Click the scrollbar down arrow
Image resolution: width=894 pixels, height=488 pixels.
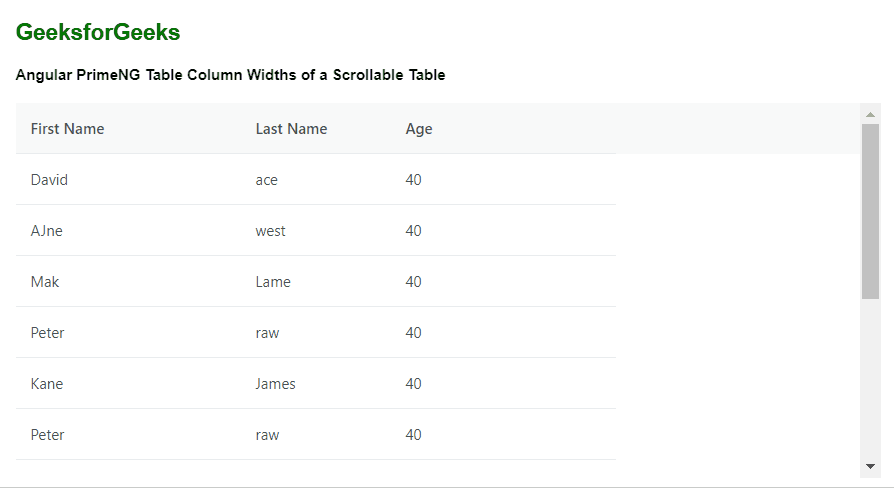(x=870, y=466)
